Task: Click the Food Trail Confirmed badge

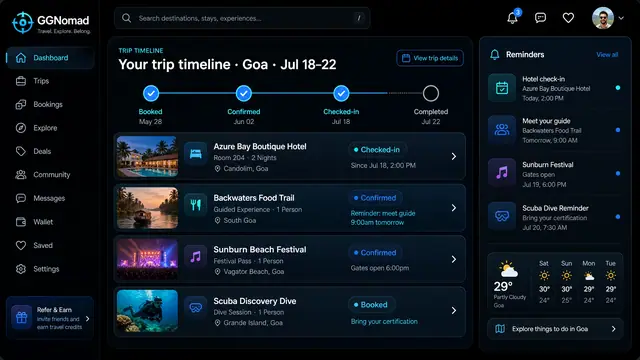Action: (x=375, y=198)
